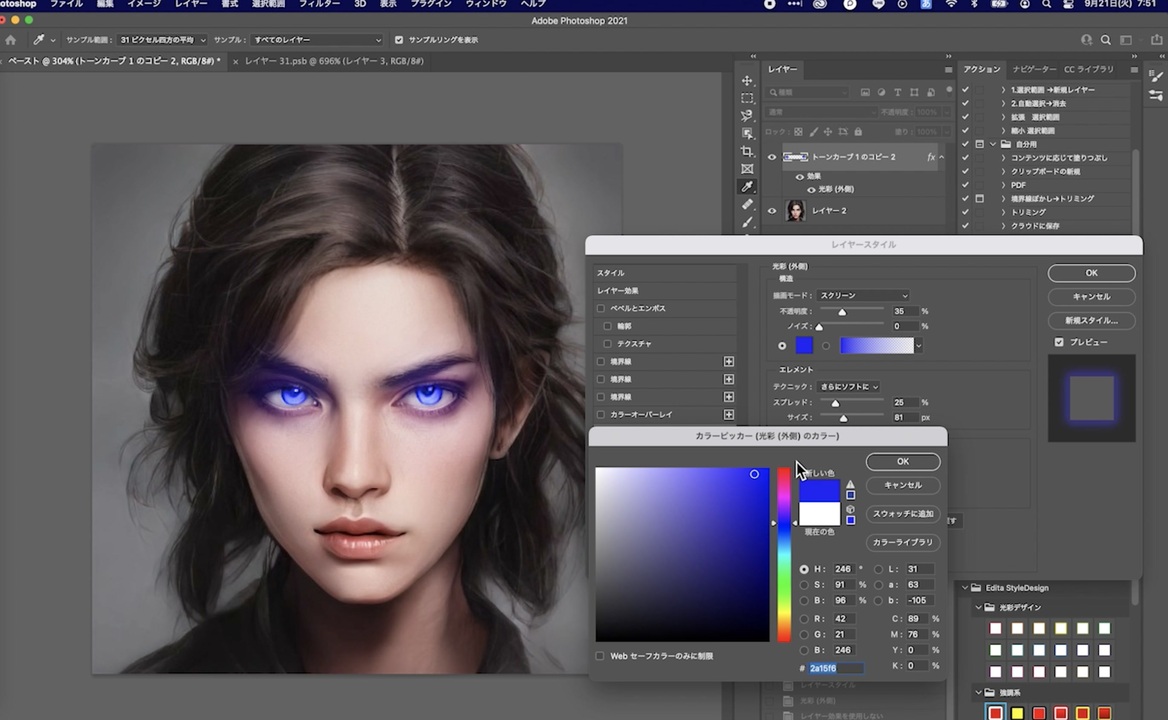Select the Eyedropper tool in the toolbar
The height and width of the screenshot is (720, 1168).
click(747, 187)
